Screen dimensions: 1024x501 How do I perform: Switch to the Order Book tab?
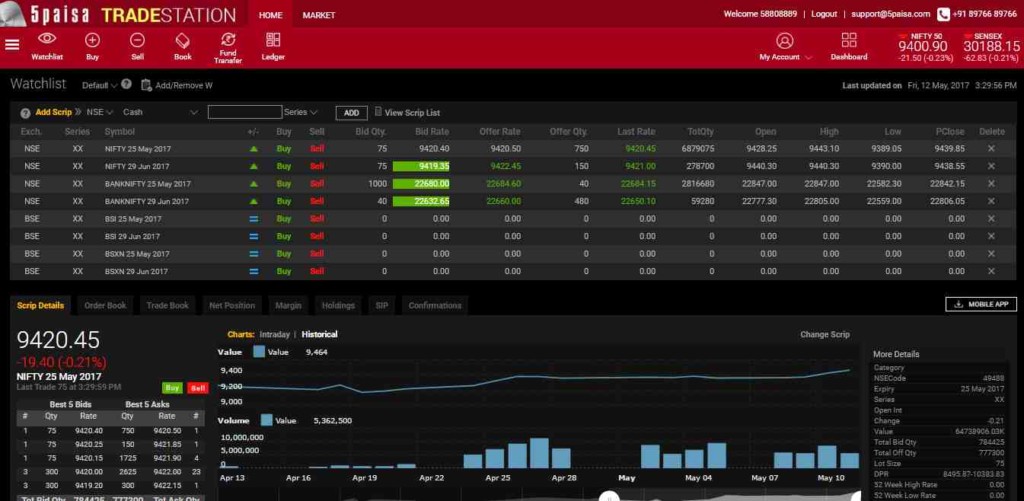(x=105, y=305)
